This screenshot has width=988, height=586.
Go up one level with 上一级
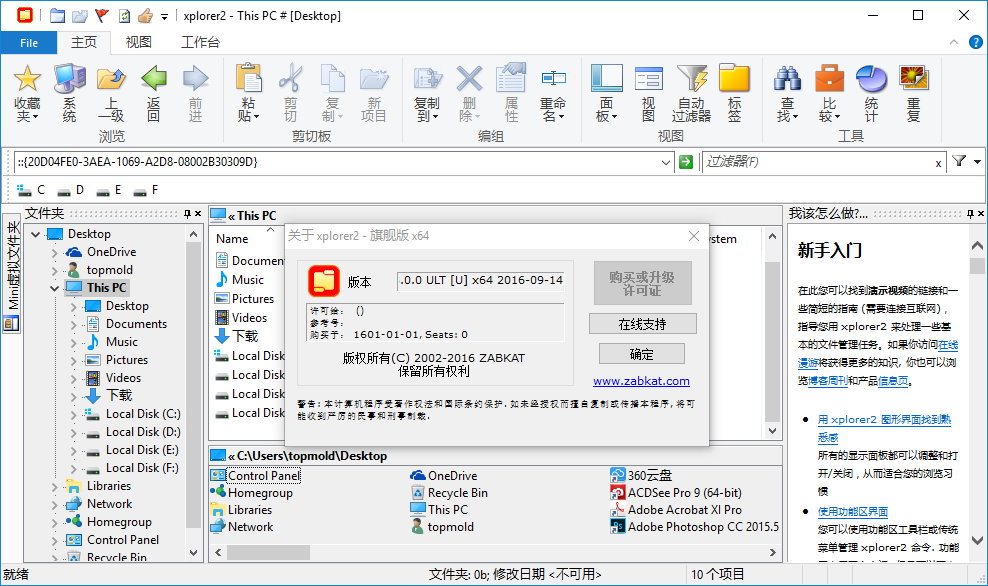click(111, 79)
